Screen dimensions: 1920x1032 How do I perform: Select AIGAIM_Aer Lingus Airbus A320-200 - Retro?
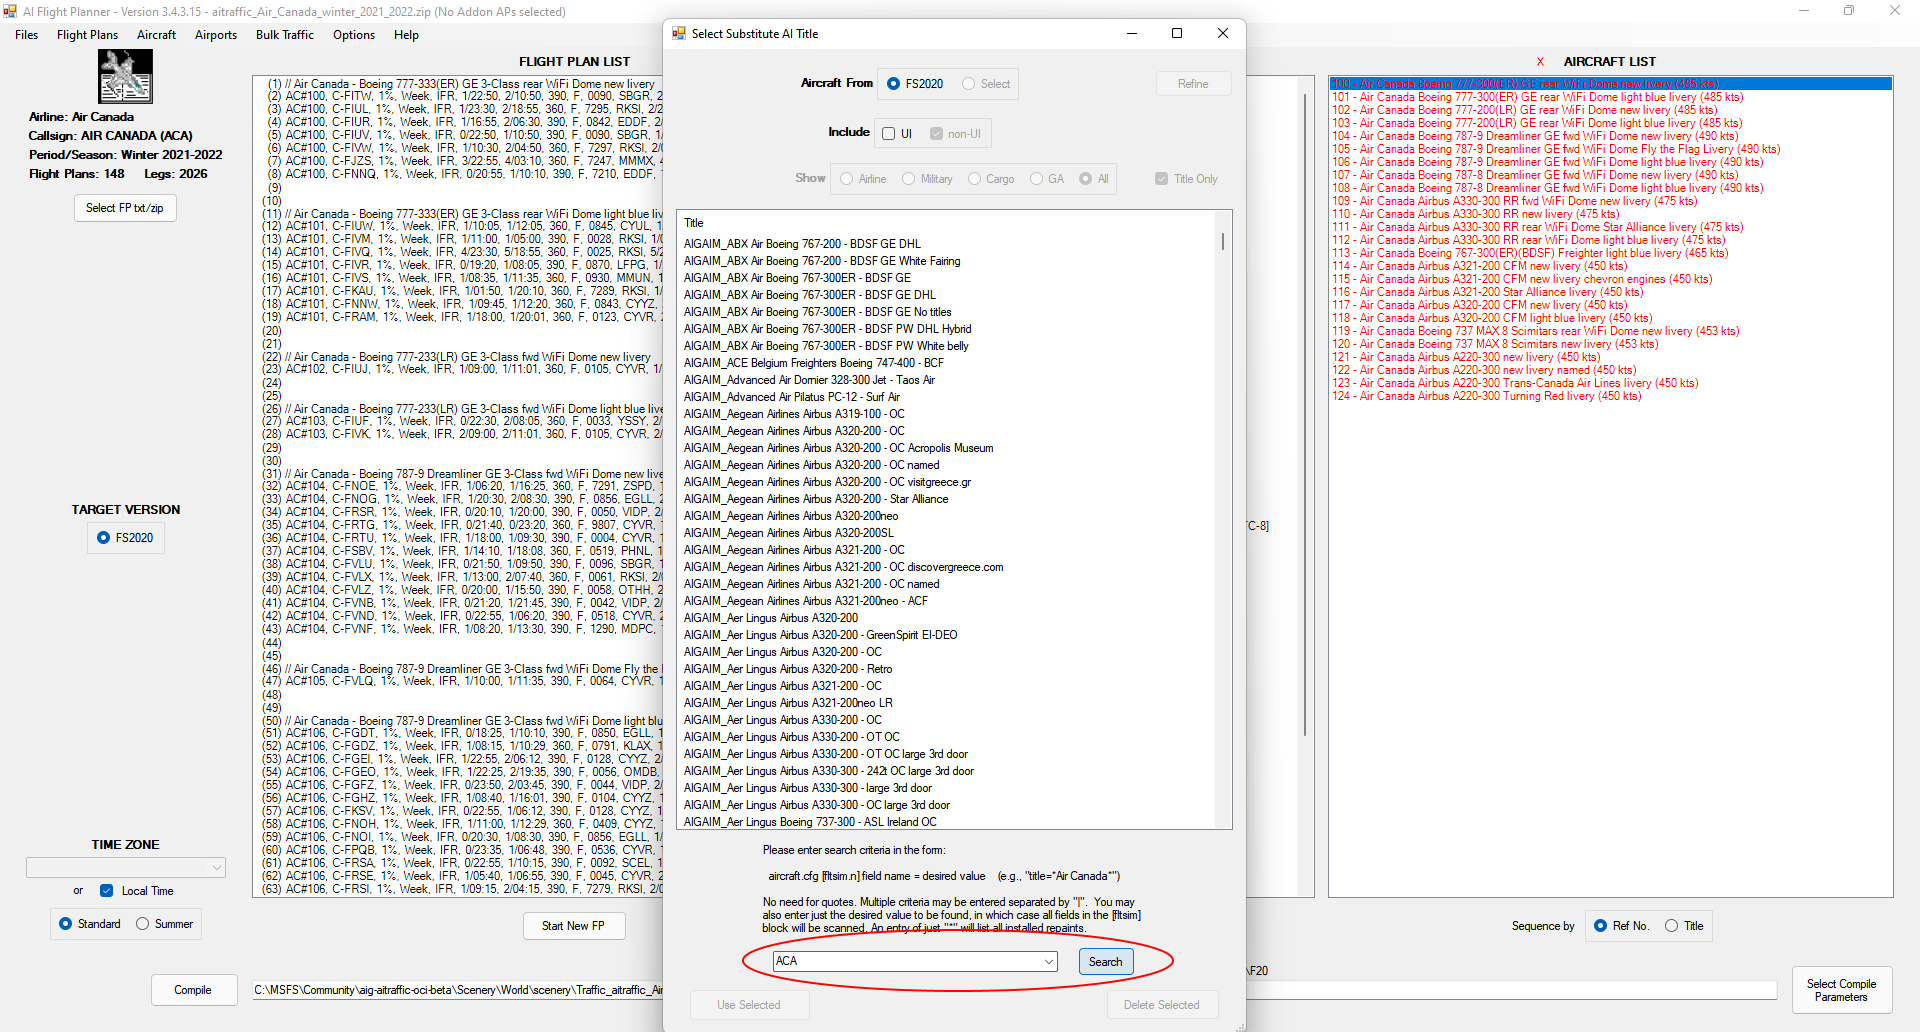tap(788, 669)
